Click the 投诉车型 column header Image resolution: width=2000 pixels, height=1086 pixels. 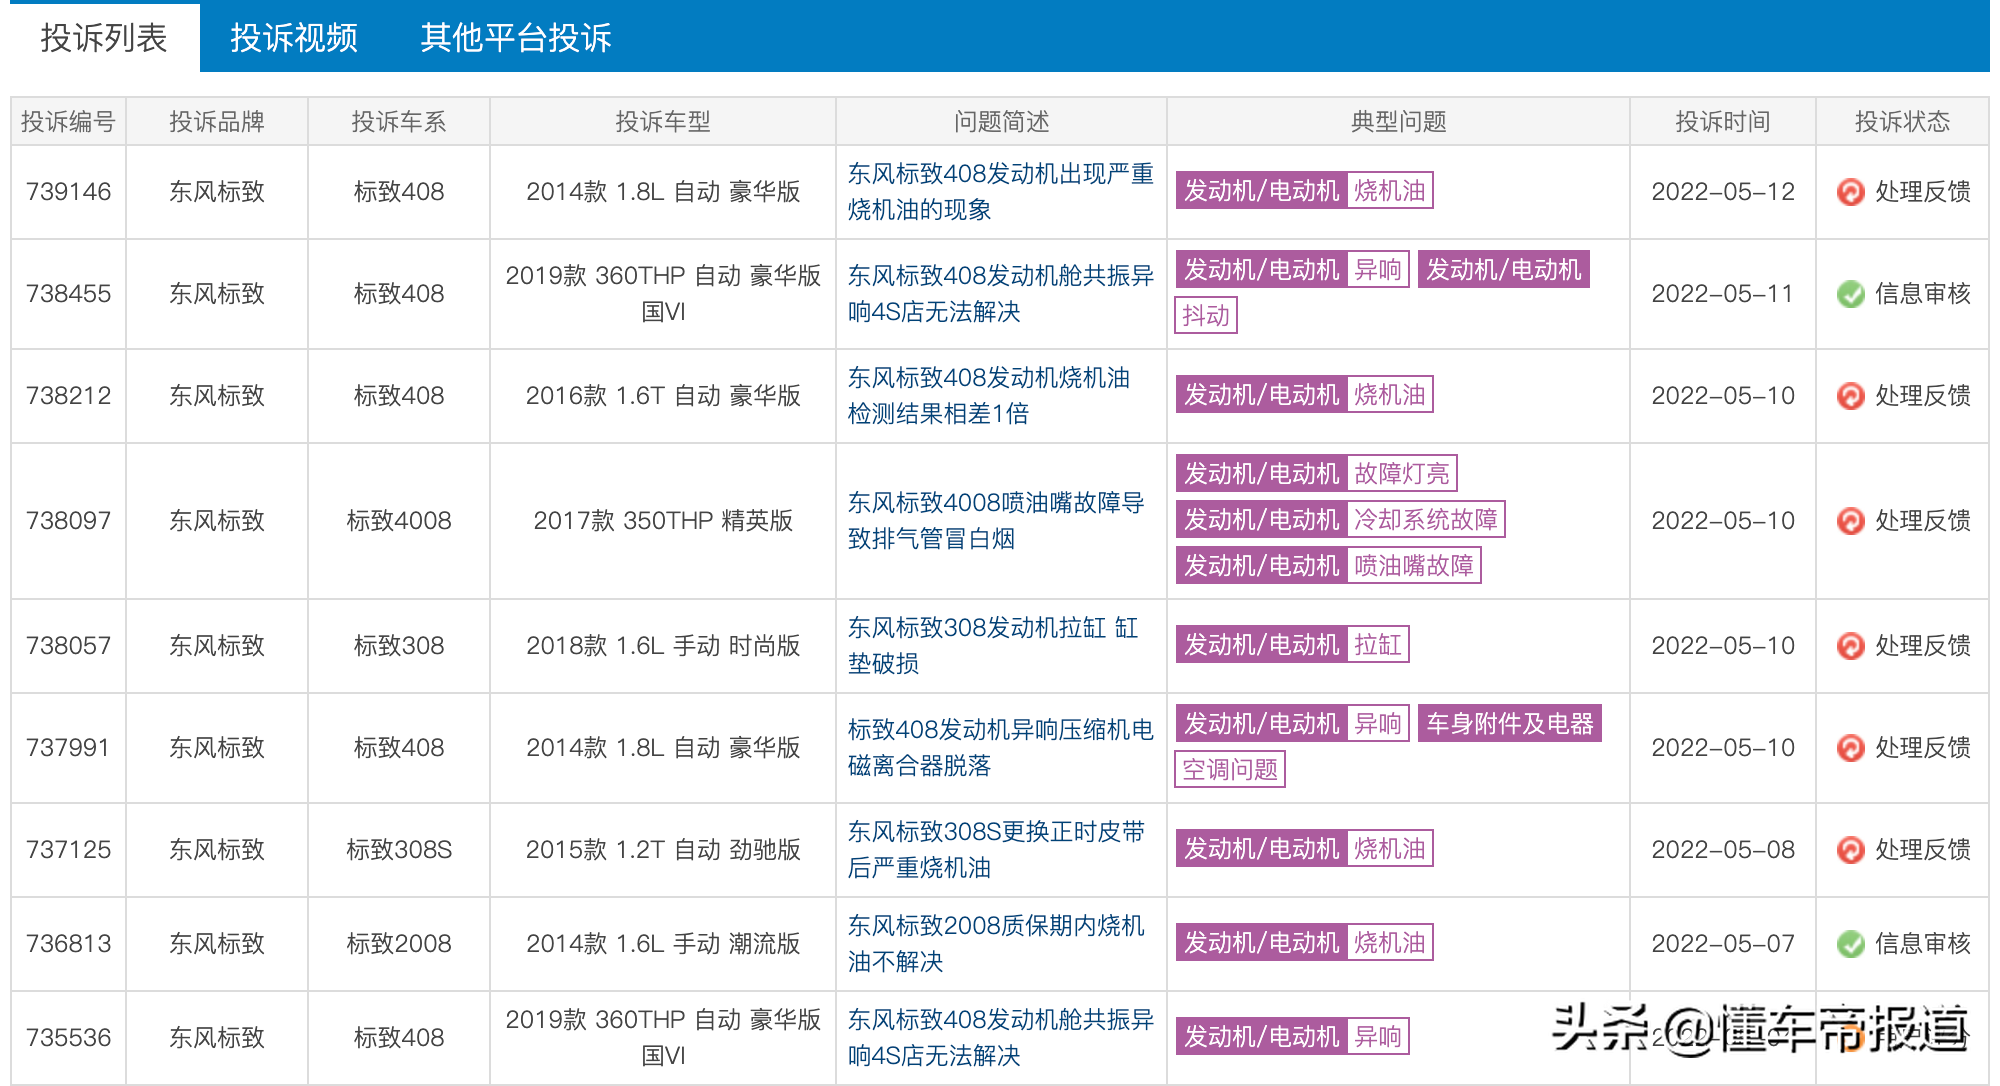click(x=662, y=122)
